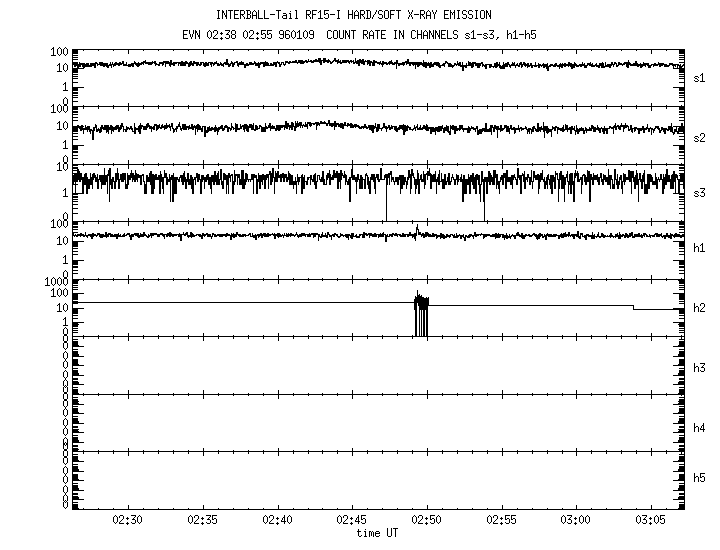Click the h1 channel label
720x550 pixels.
click(x=701, y=247)
